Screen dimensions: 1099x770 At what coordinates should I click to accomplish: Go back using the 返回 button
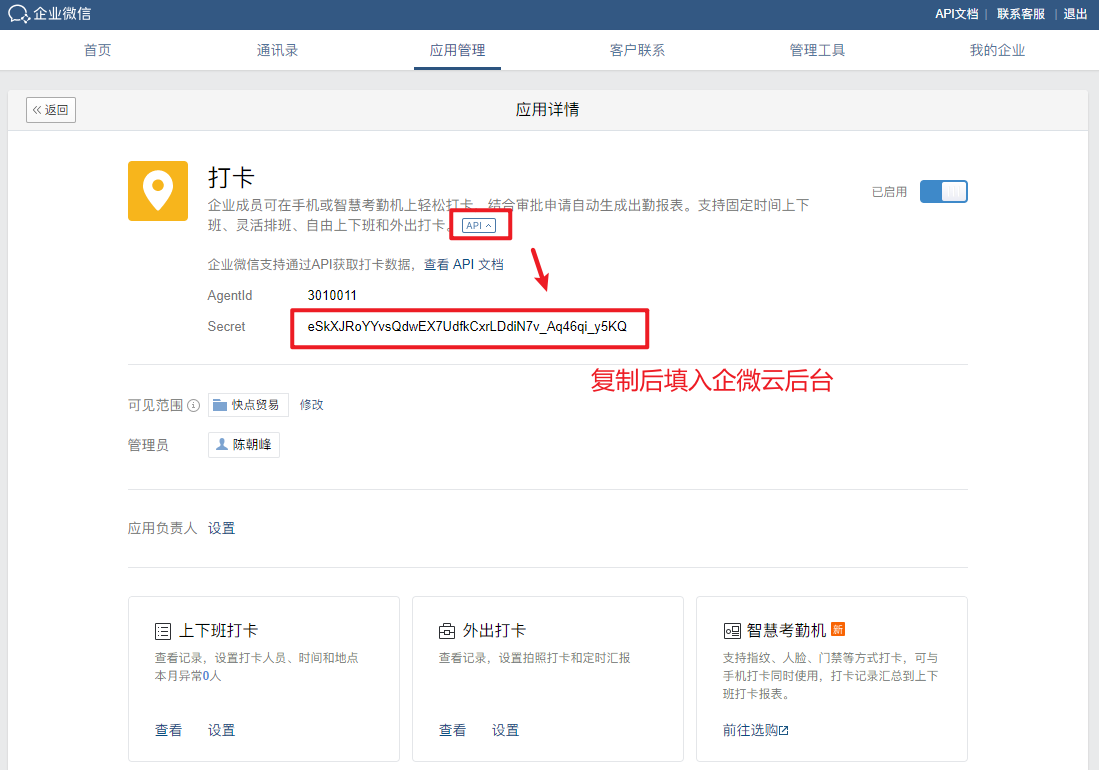[51, 110]
